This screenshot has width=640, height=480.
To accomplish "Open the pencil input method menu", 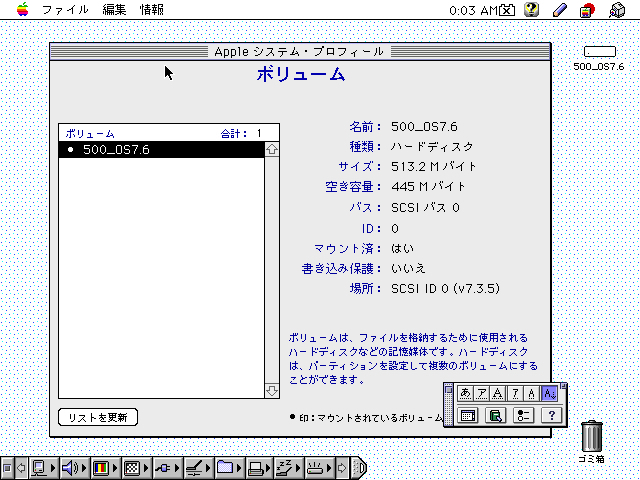I will pyautogui.click(x=560, y=10).
